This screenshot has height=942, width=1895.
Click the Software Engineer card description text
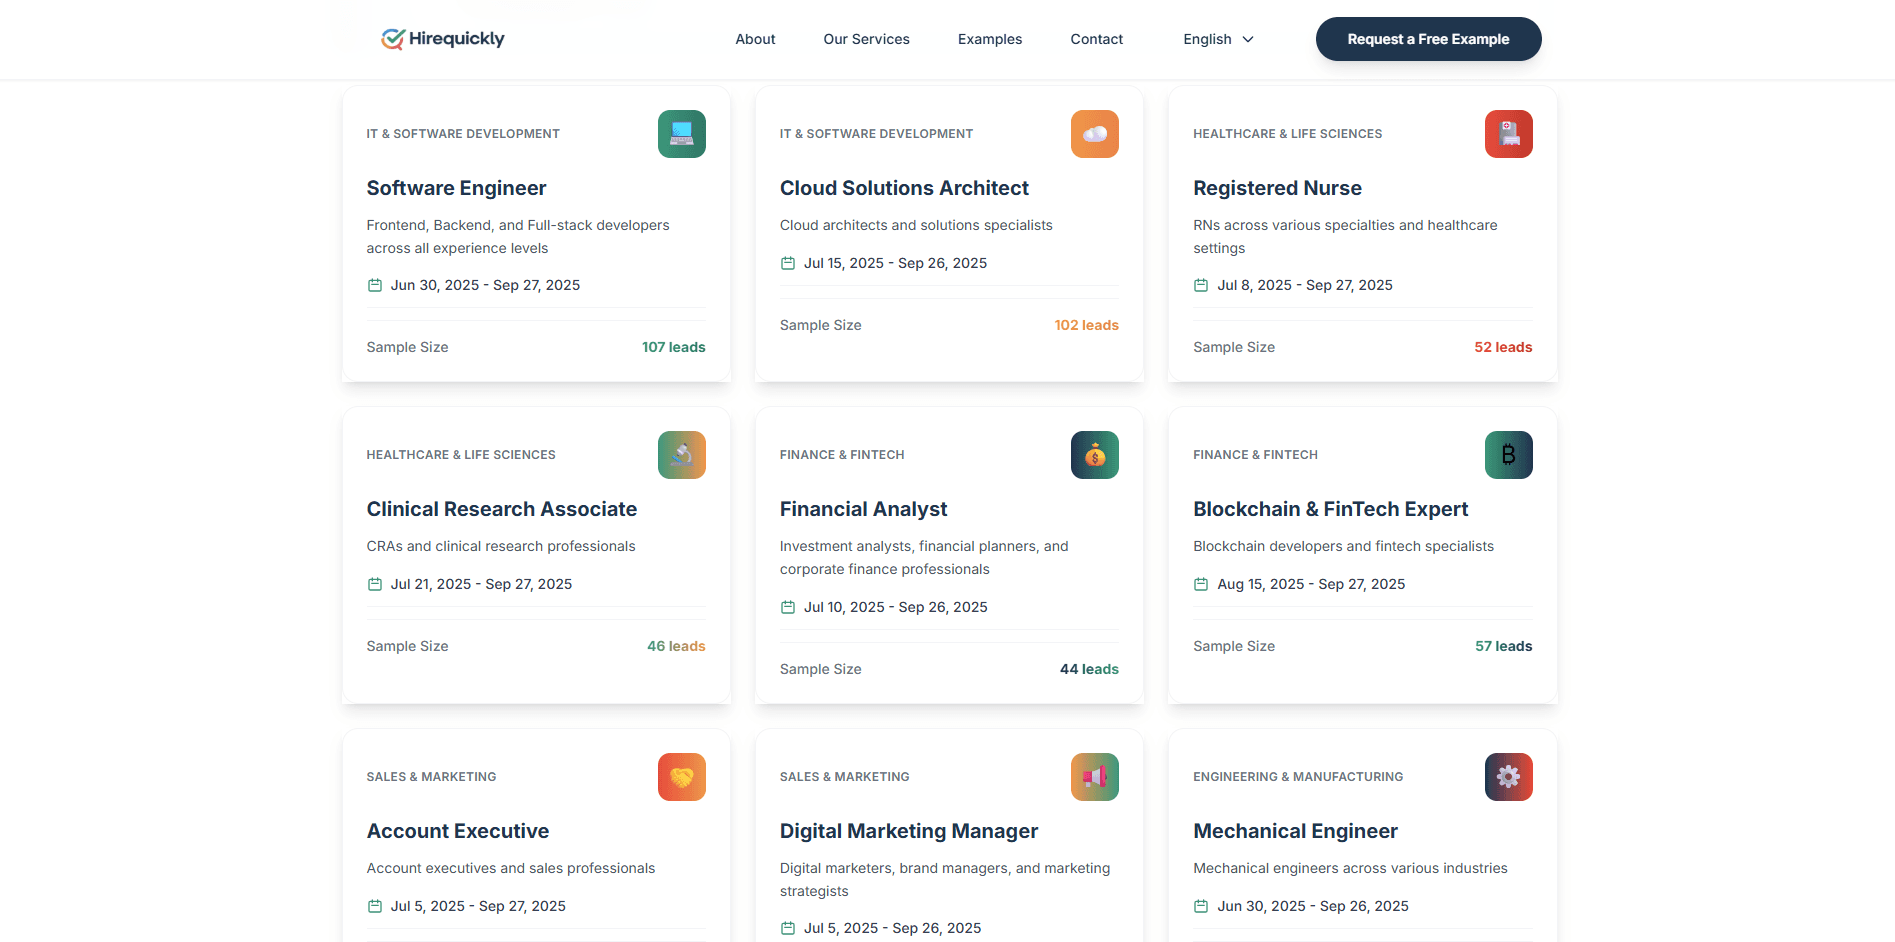[518, 237]
